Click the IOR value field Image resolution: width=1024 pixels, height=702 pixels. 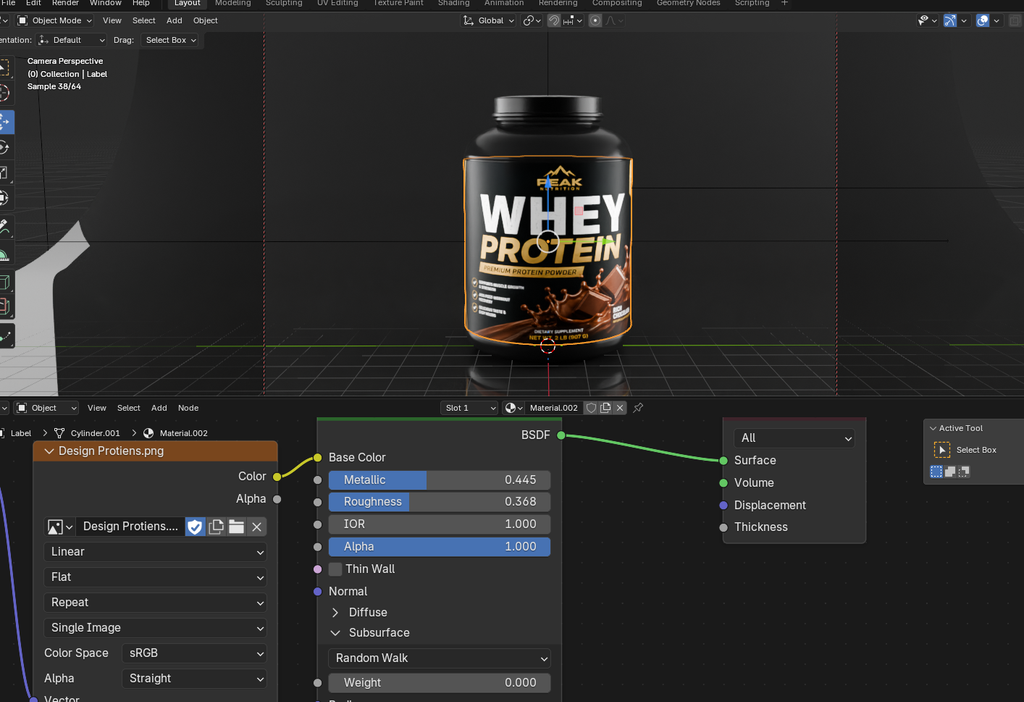[x=440, y=524]
